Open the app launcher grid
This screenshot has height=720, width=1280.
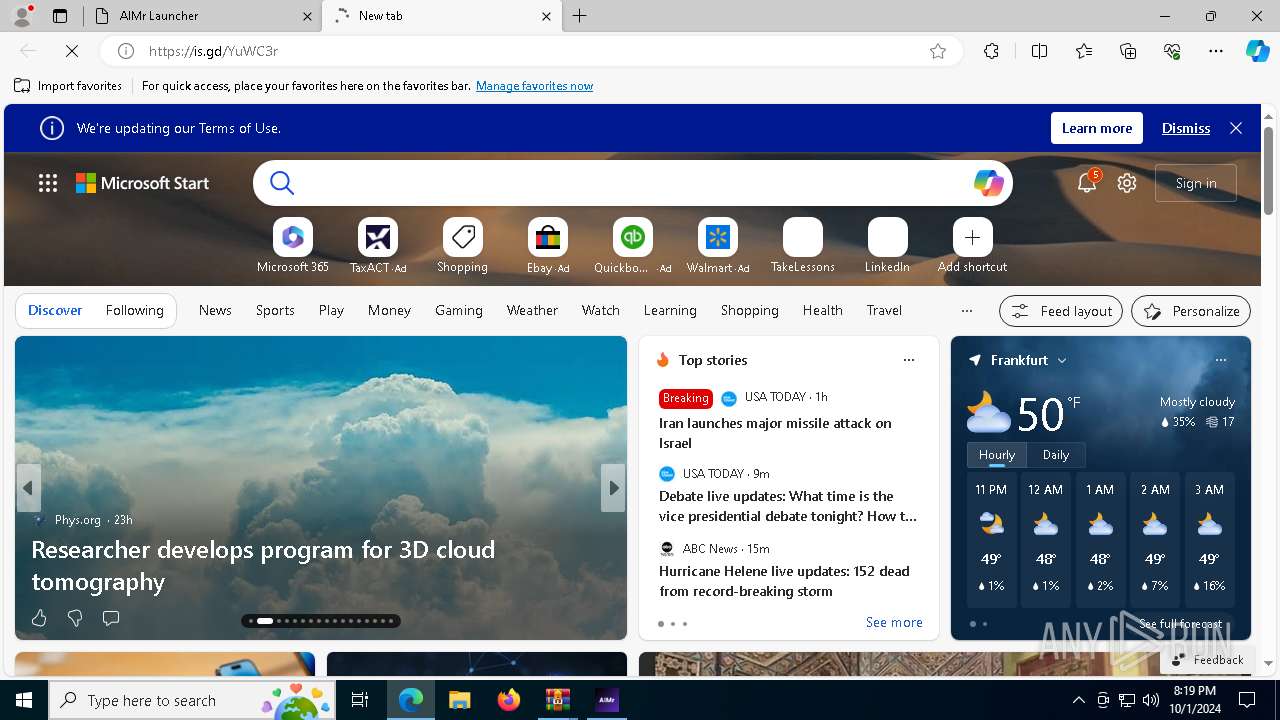[48, 183]
